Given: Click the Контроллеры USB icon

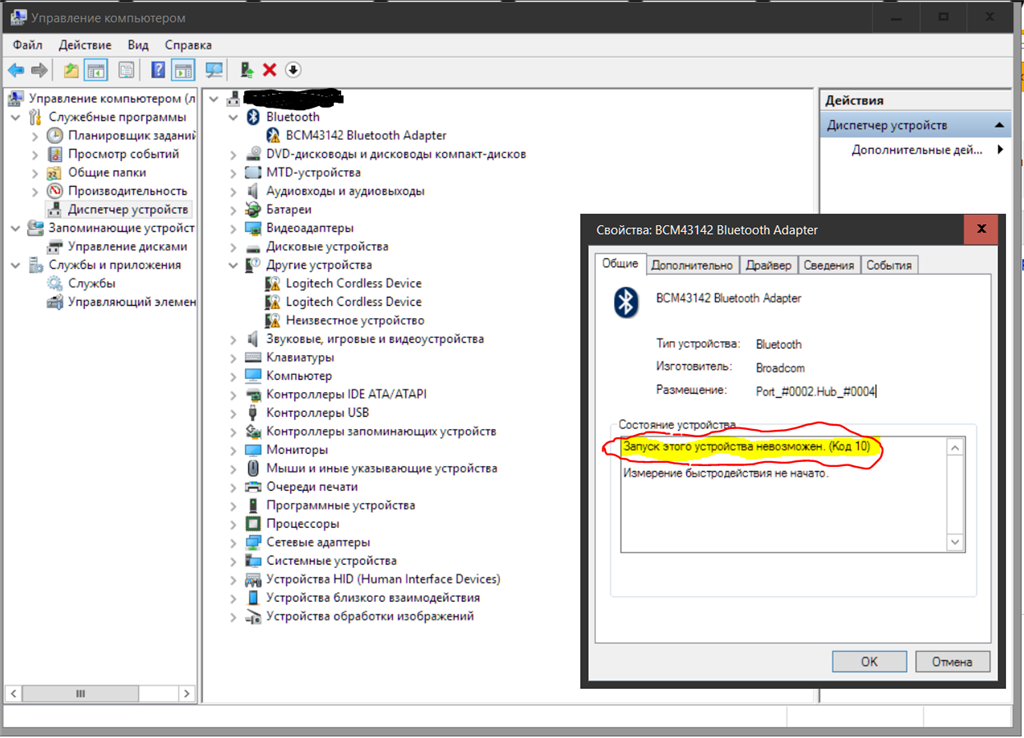Looking at the screenshot, I should coord(253,413).
